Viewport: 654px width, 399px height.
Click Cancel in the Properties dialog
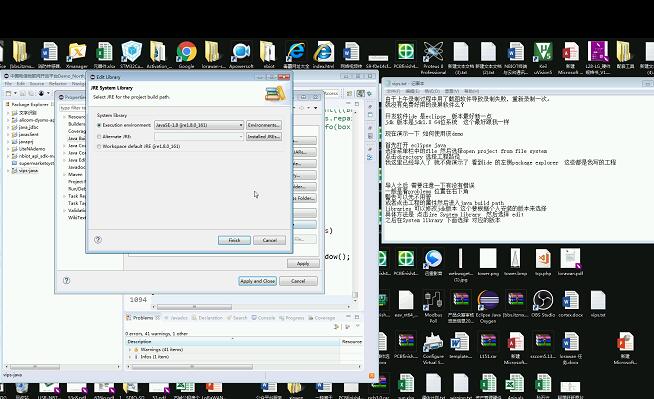(x=298, y=281)
